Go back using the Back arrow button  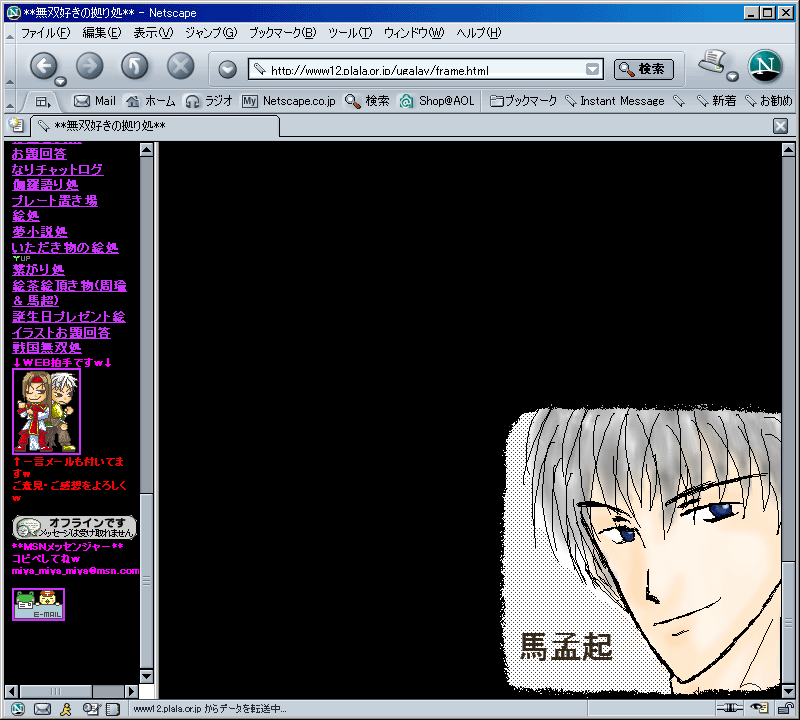click(43, 66)
